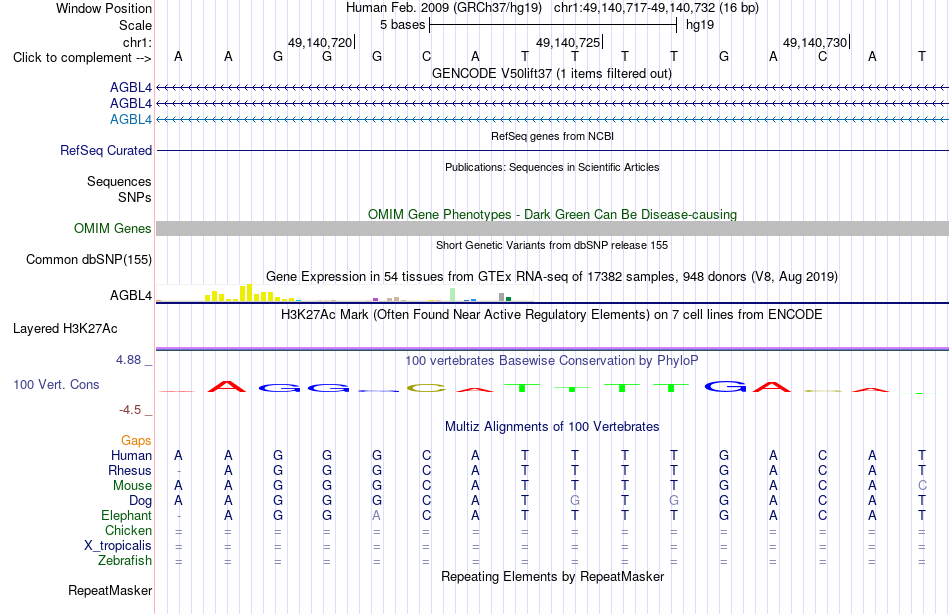Image resolution: width=950 pixels, height=614 pixels.
Task: Click the 'Click to complement -->' label
Action: click(82, 58)
